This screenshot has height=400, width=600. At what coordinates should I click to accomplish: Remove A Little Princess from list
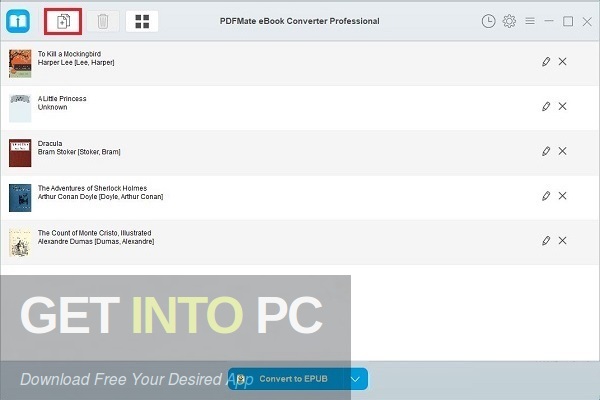[562, 106]
